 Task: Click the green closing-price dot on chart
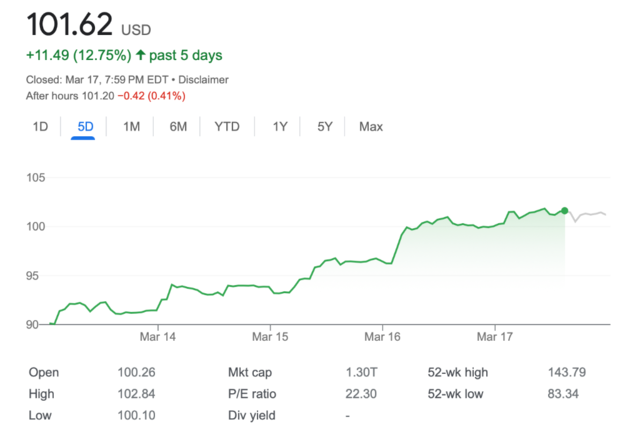[565, 211]
